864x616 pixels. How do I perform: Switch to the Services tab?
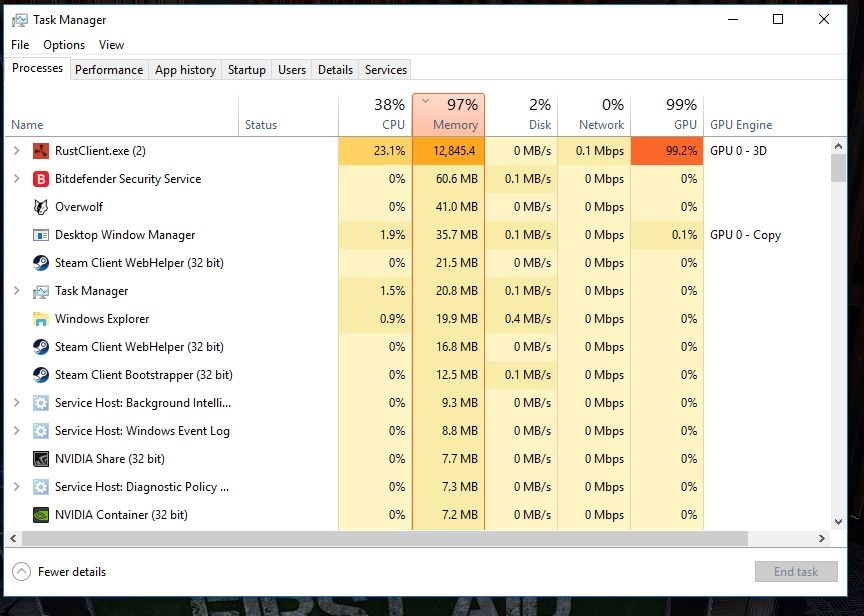386,70
